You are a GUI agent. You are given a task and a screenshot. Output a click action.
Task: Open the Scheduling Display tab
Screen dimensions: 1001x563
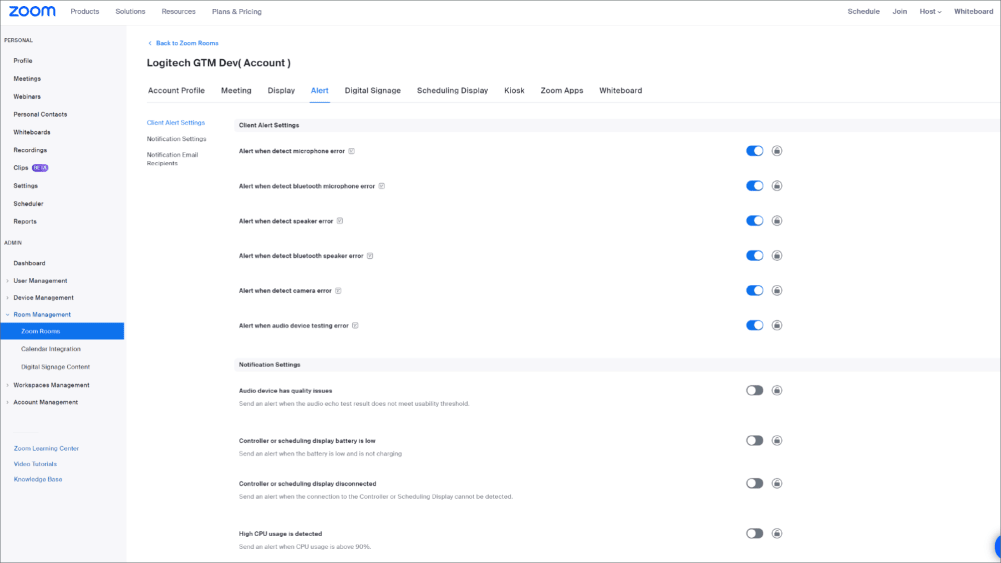452,91
